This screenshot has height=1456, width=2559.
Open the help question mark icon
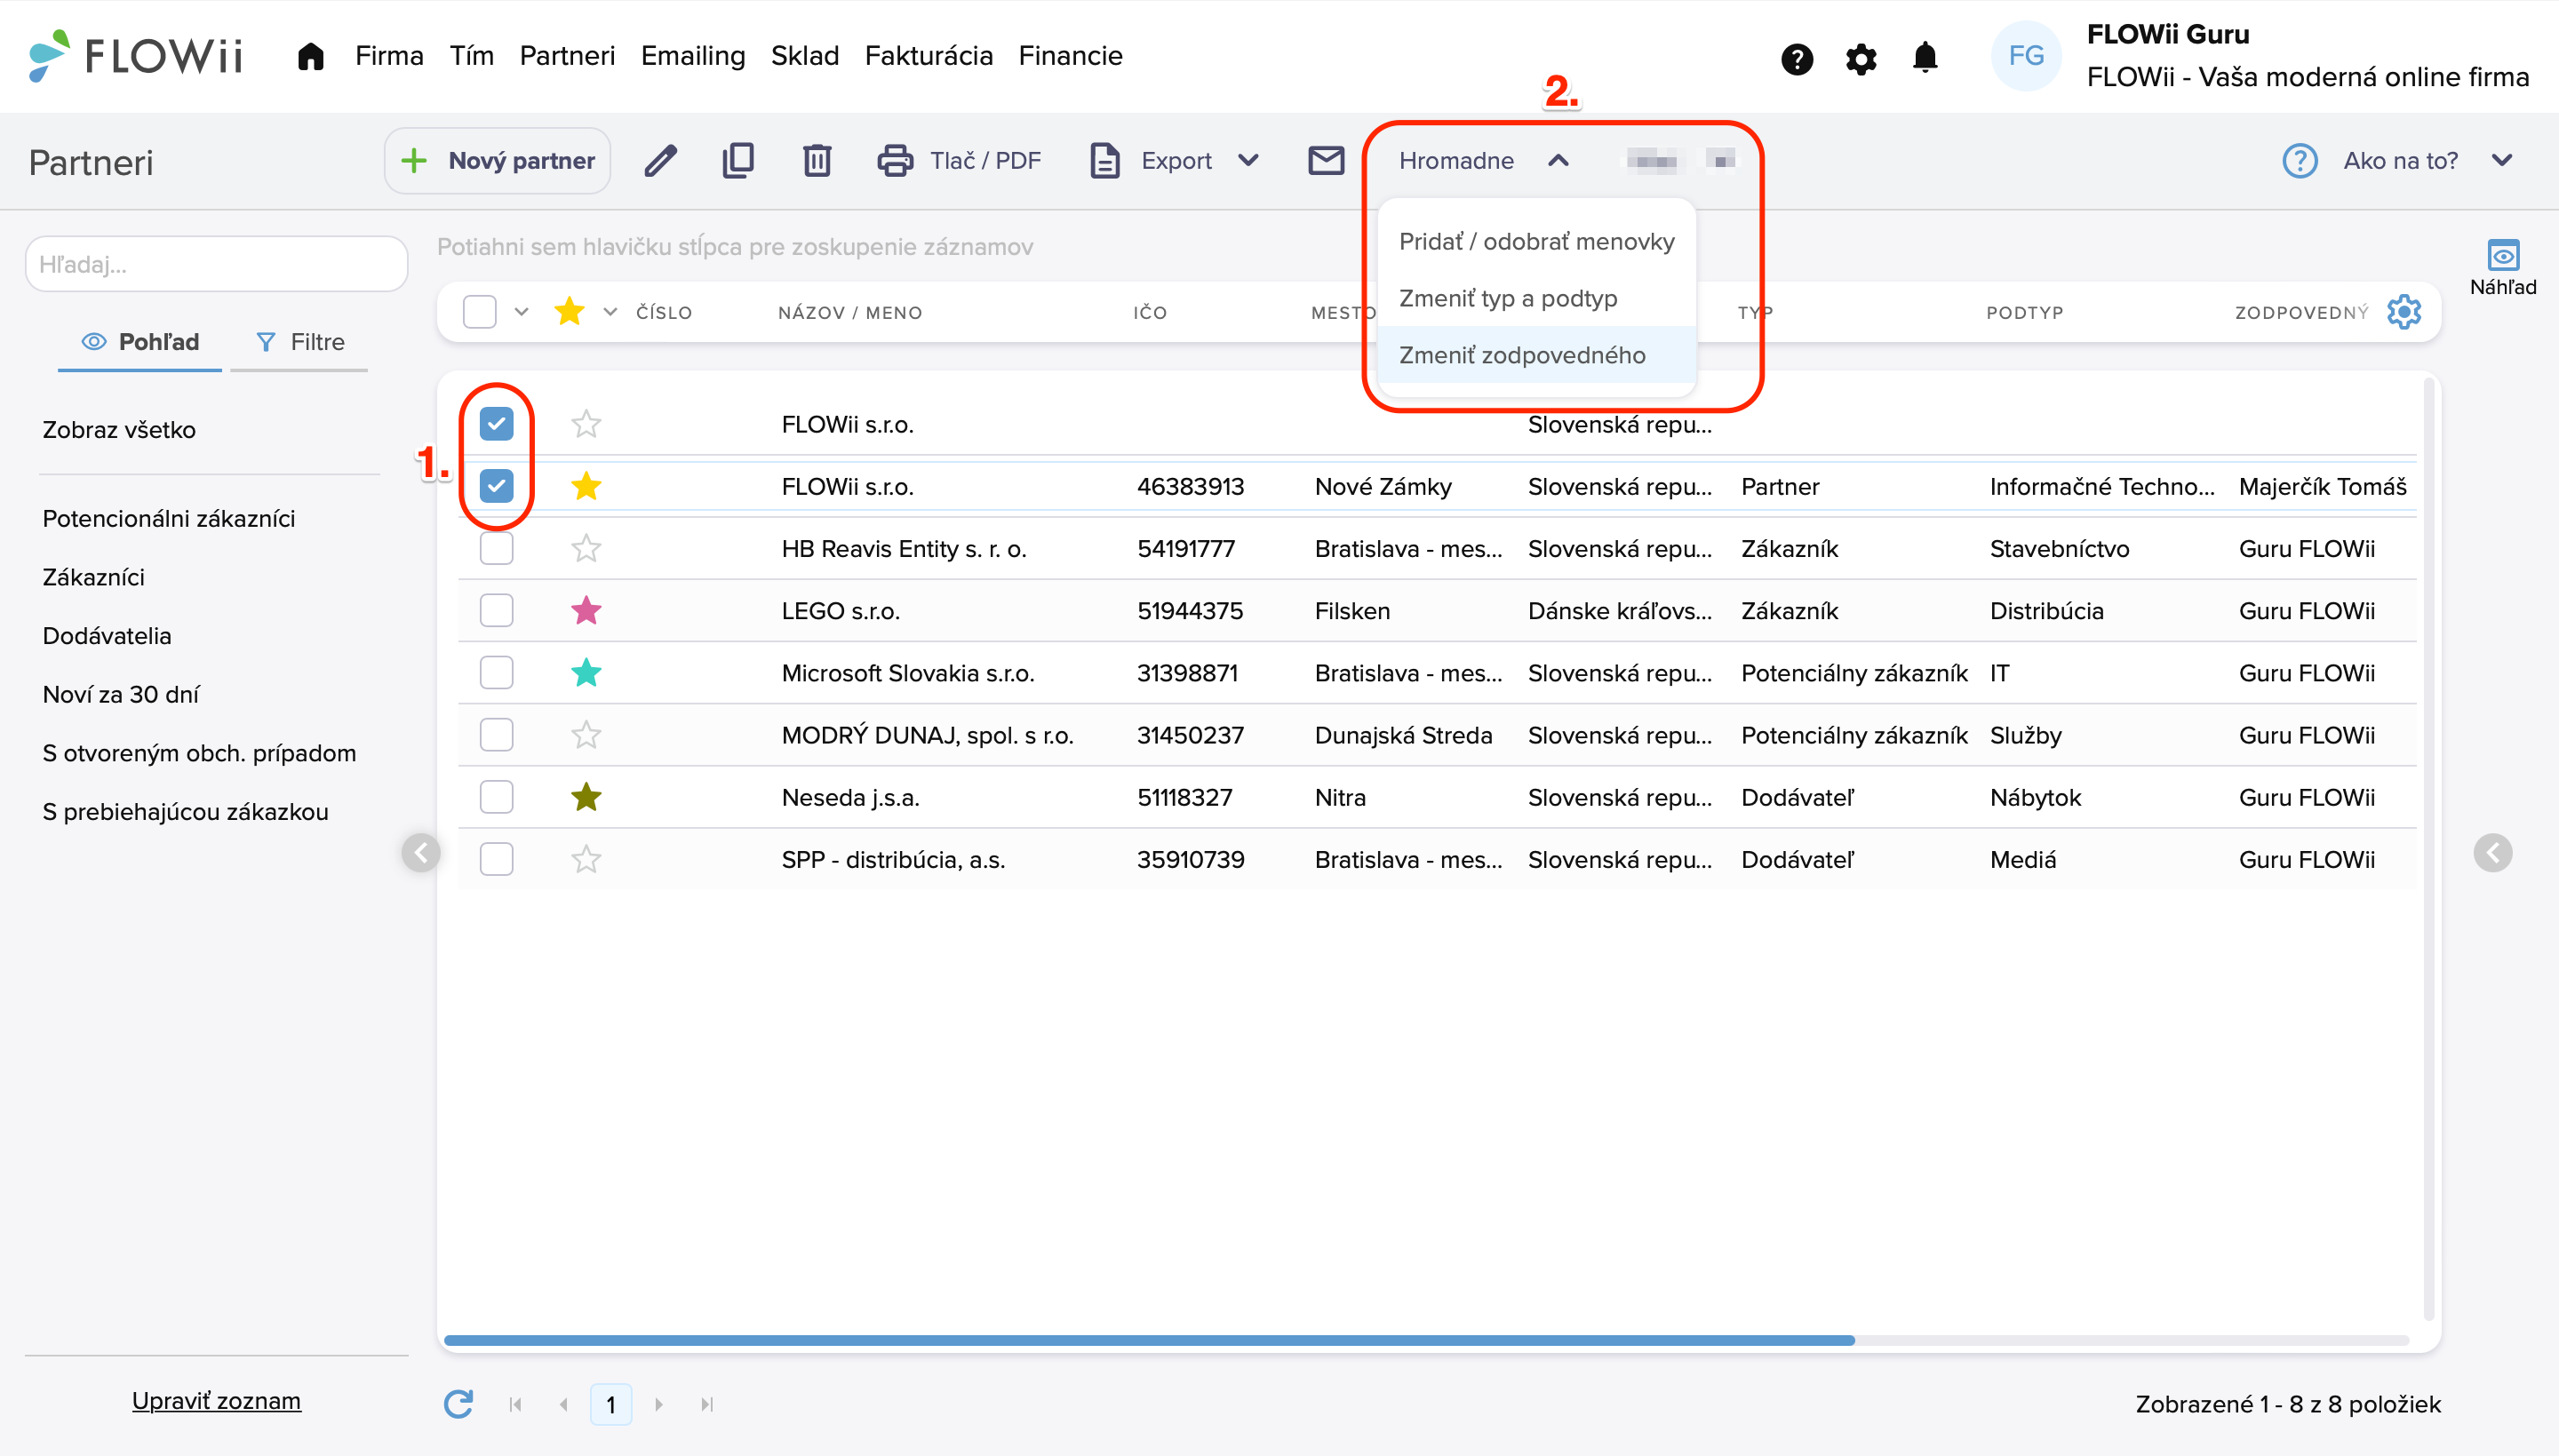point(1796,59)
